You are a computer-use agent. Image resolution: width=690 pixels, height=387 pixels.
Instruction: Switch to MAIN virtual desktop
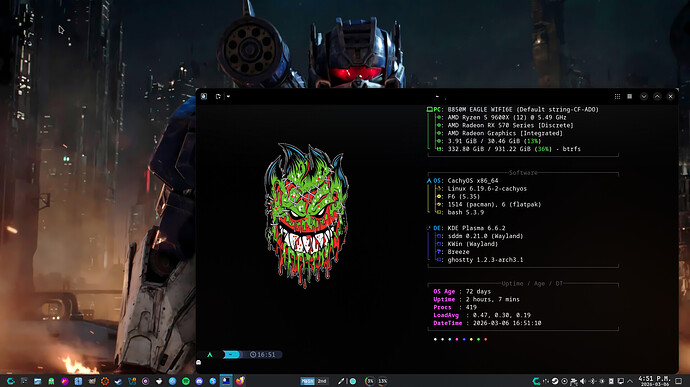[308, 381]
